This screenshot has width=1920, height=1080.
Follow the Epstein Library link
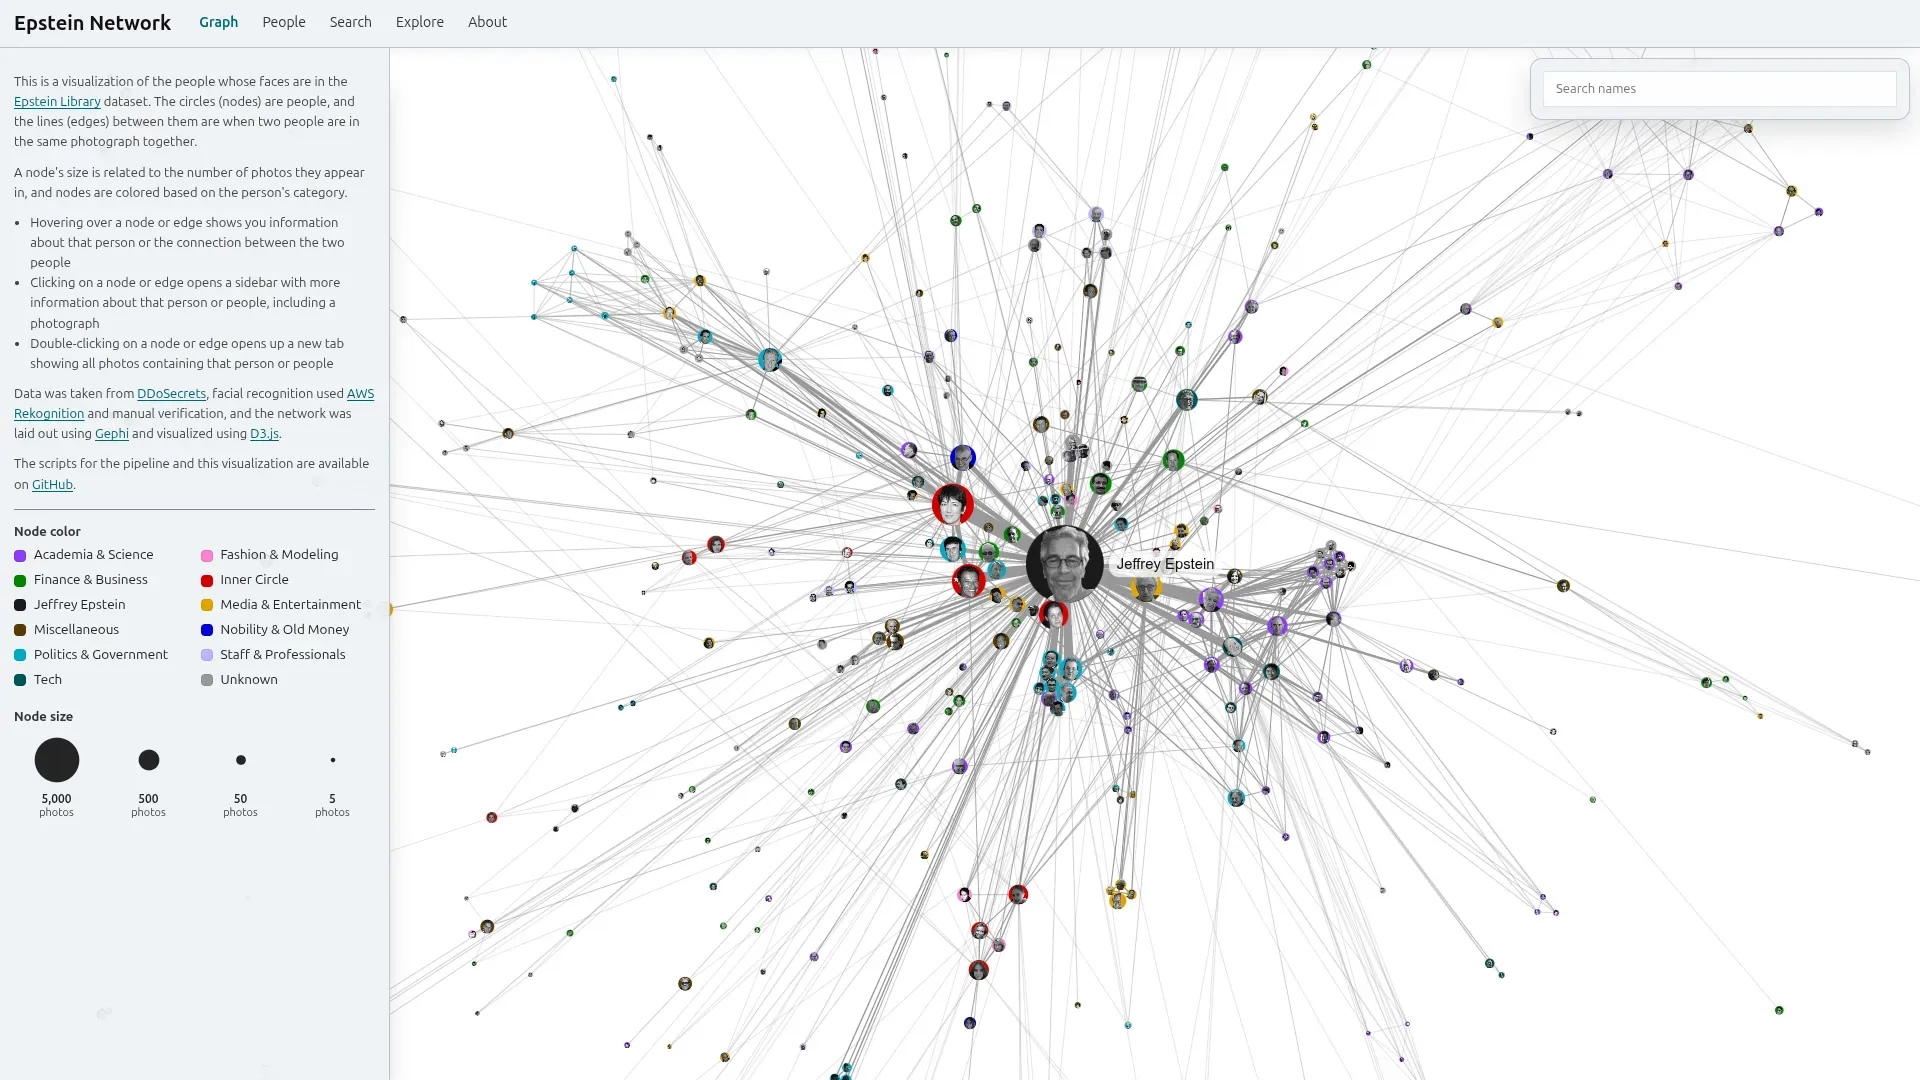click(57, 102)
